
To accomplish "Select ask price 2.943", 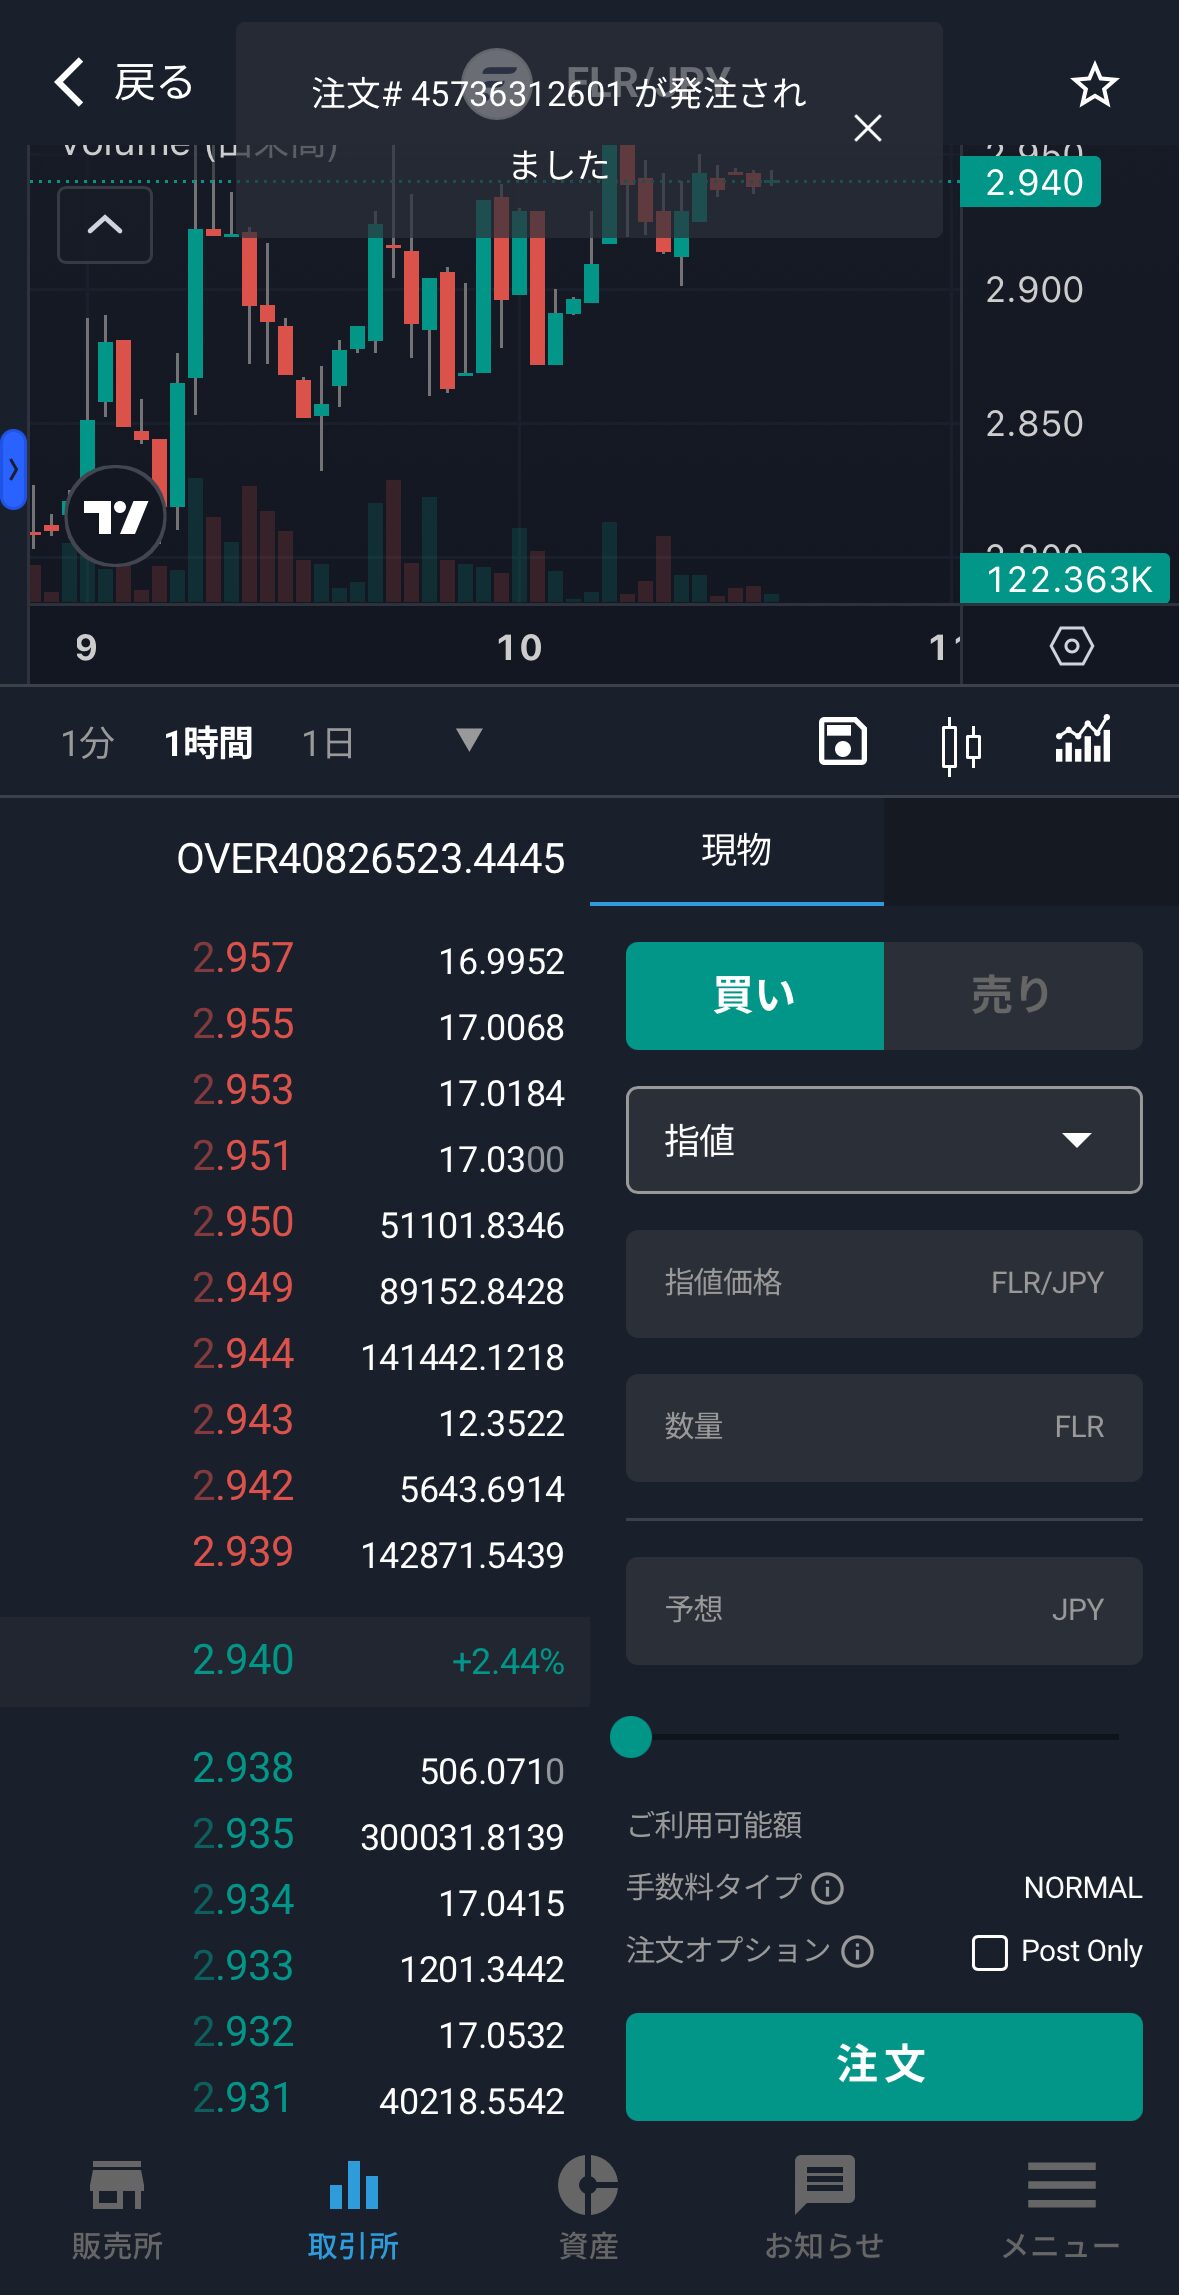I will [x=243, y=1420].
